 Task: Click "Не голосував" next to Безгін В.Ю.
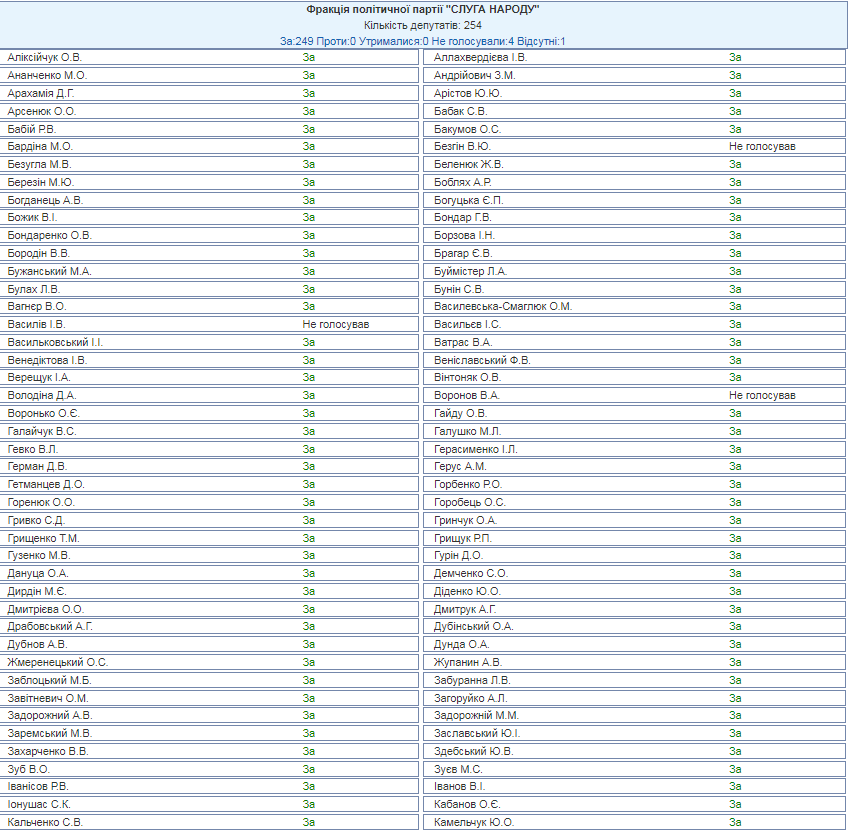[x=762, y=147]
